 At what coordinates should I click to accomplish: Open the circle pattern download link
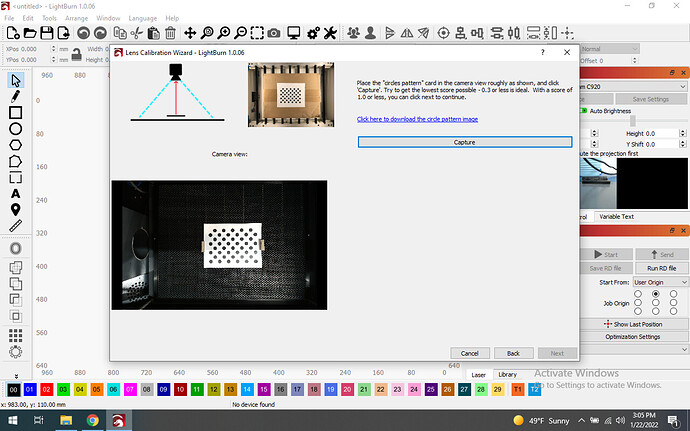[x=417, y=119]
